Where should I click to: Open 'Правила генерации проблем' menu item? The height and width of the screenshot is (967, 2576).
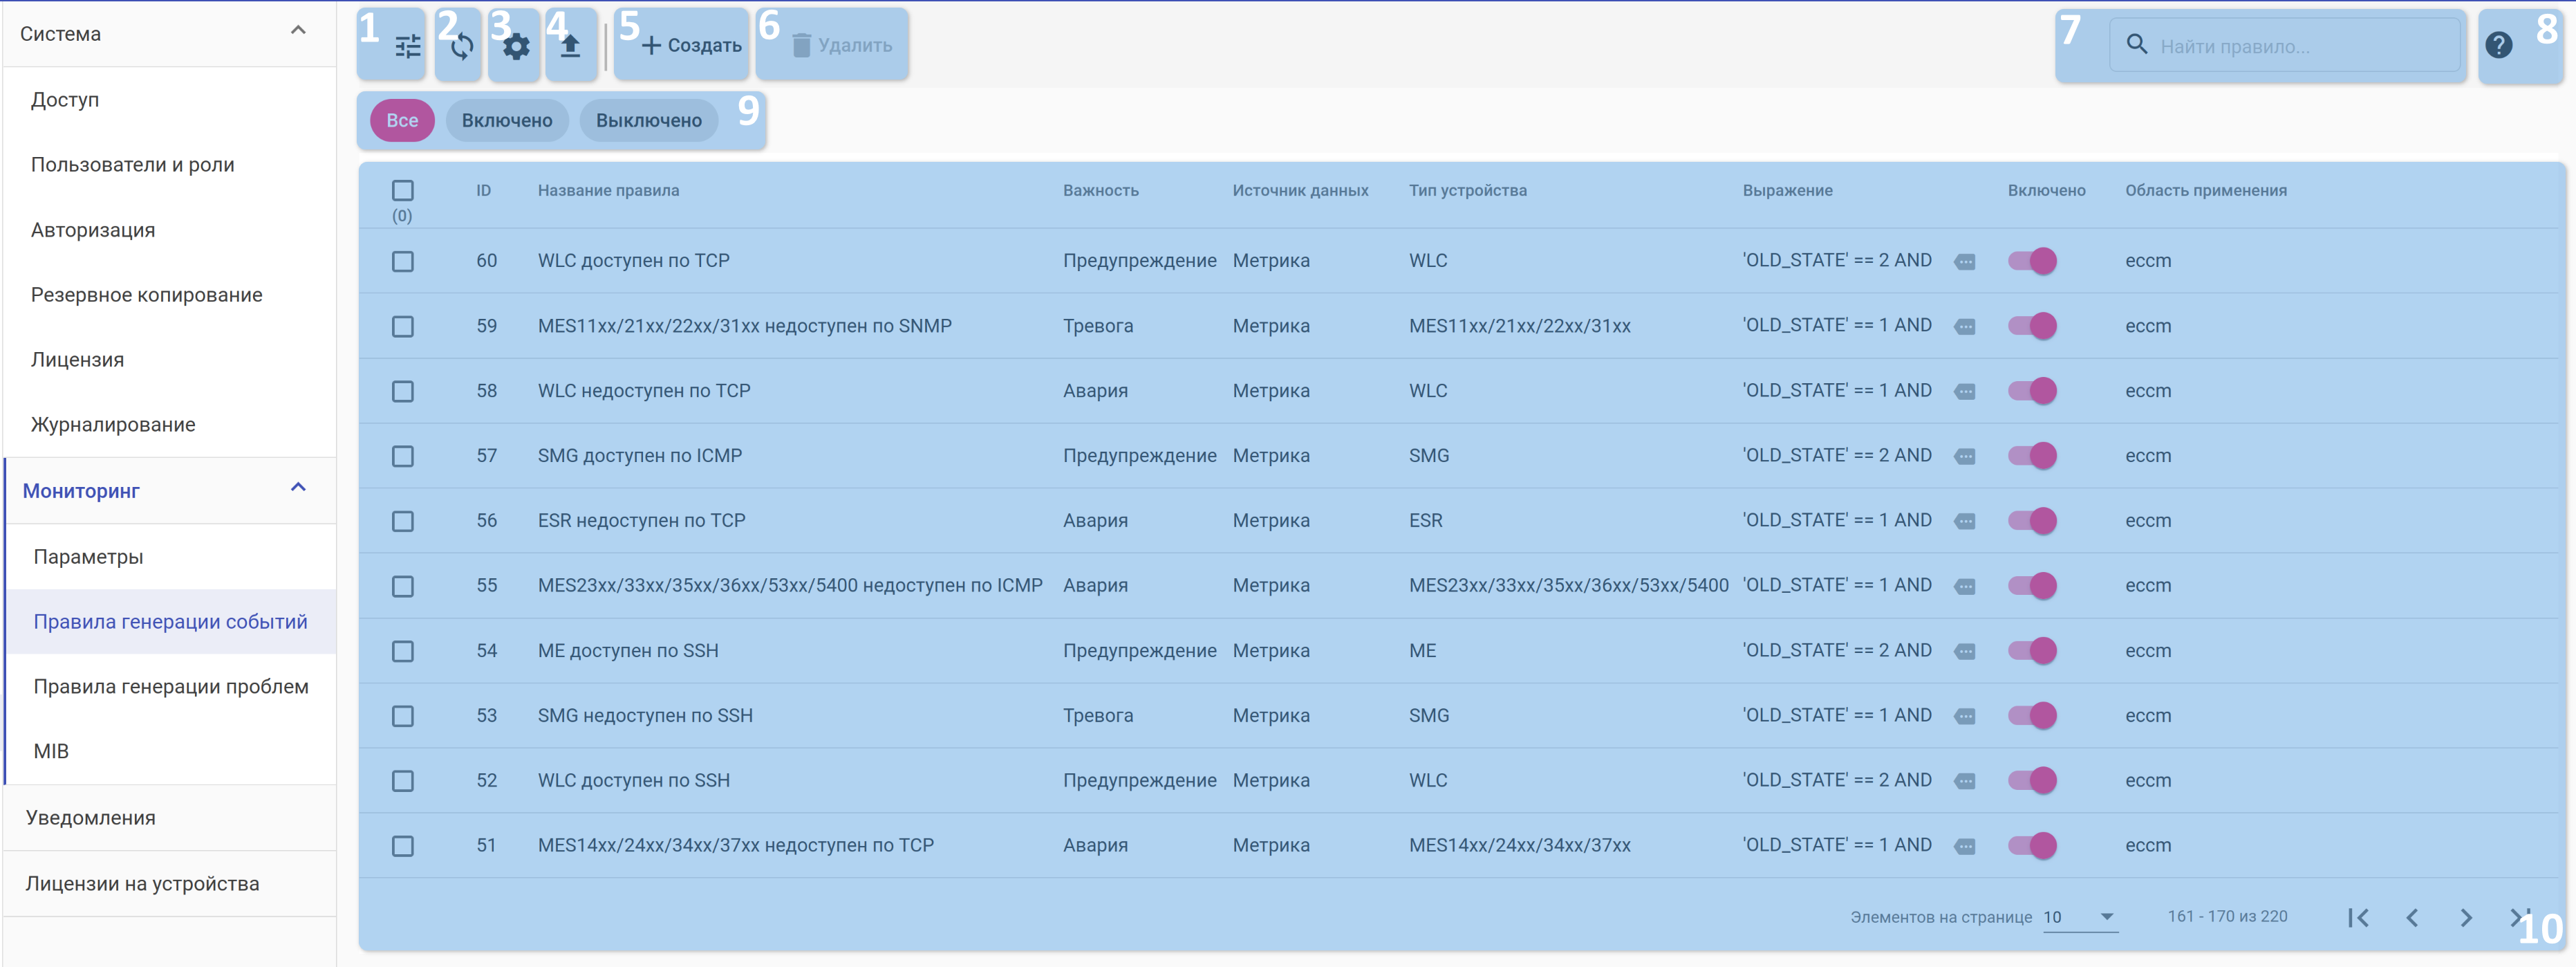tap(171, 686)
